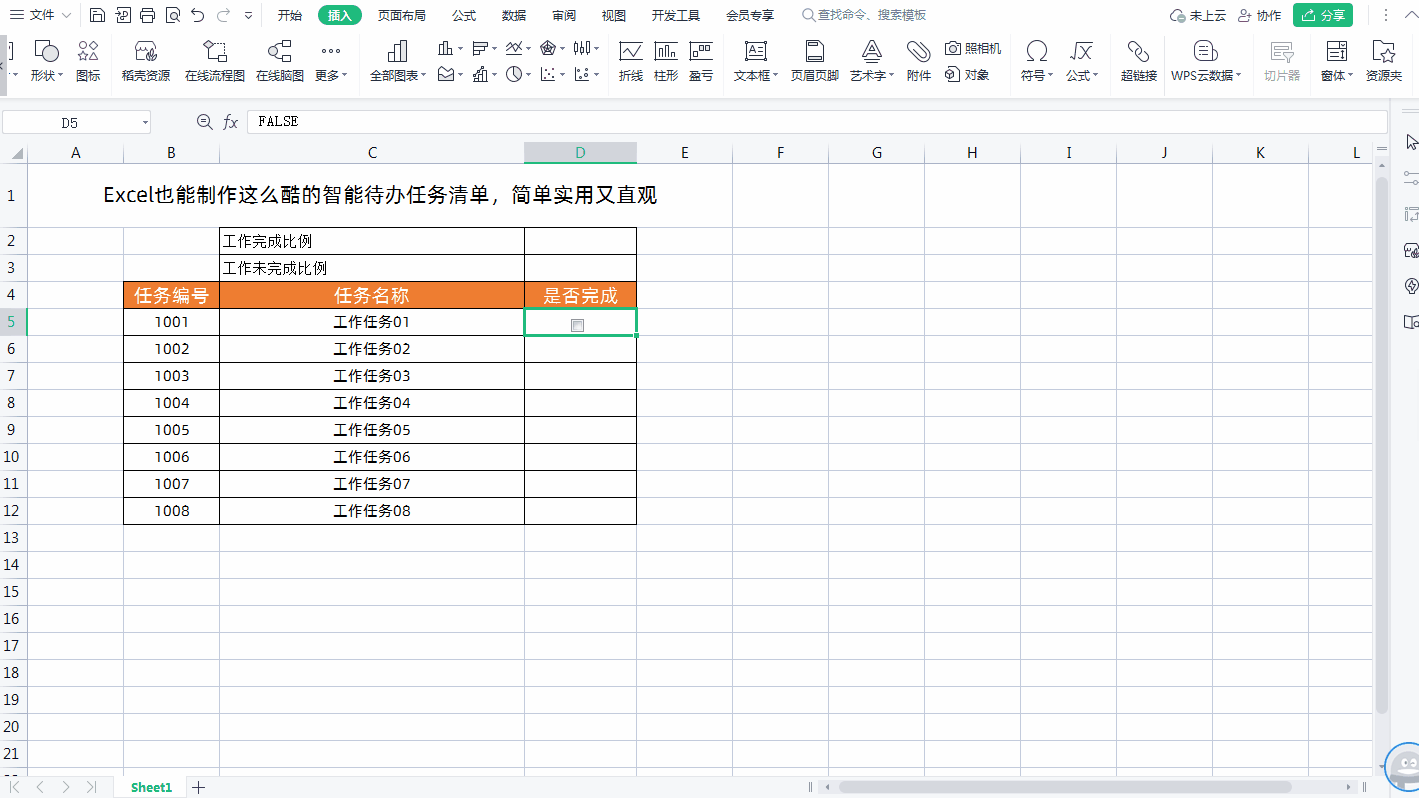
Task: Click the 对象 object insert icon
Action: [x=967, y=75]
